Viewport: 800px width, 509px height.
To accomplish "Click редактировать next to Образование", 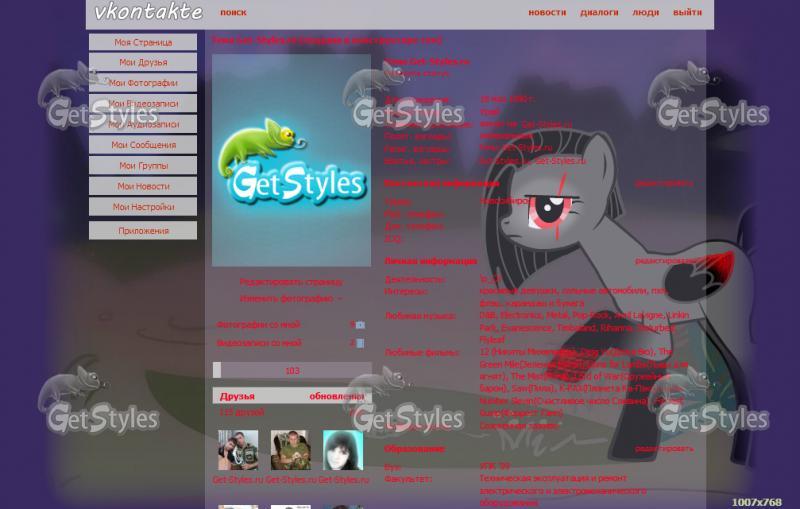I will coord(663,449).
